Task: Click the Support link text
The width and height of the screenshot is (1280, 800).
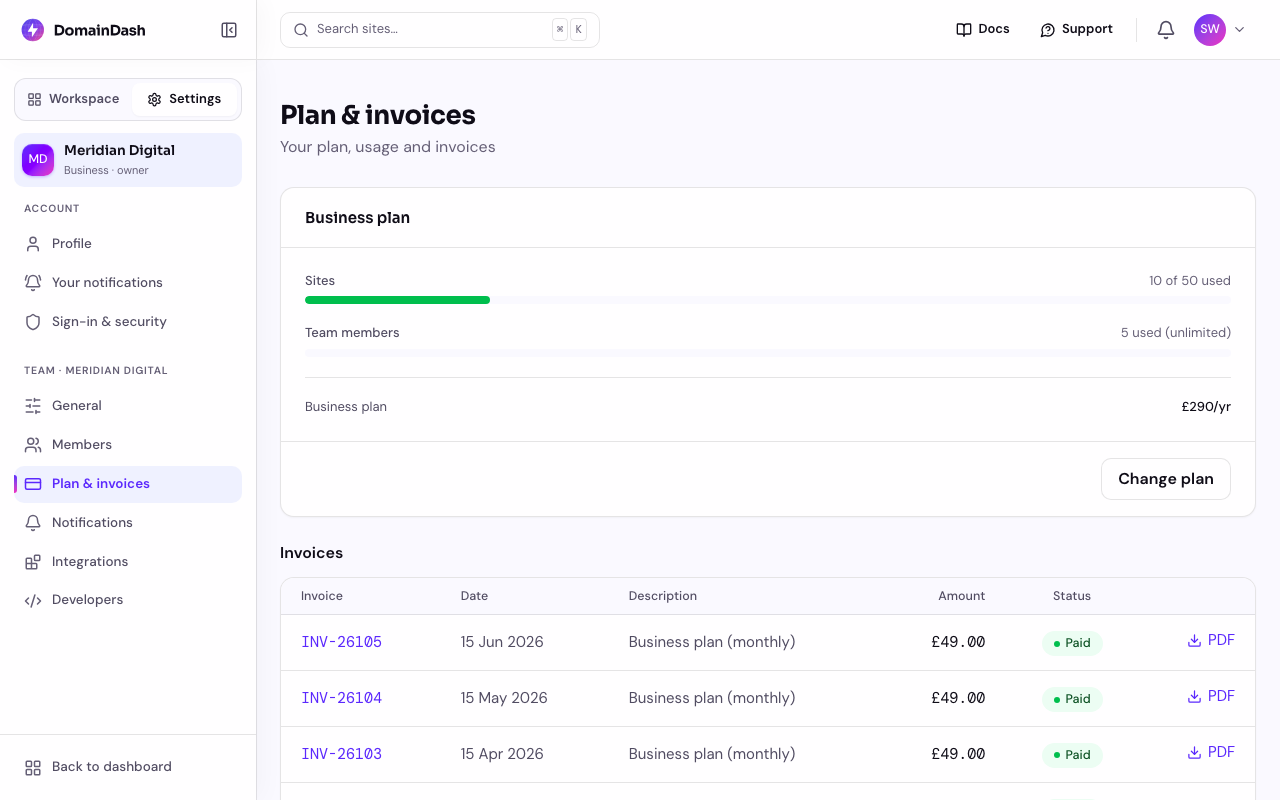Action: tap(1087, 29)
